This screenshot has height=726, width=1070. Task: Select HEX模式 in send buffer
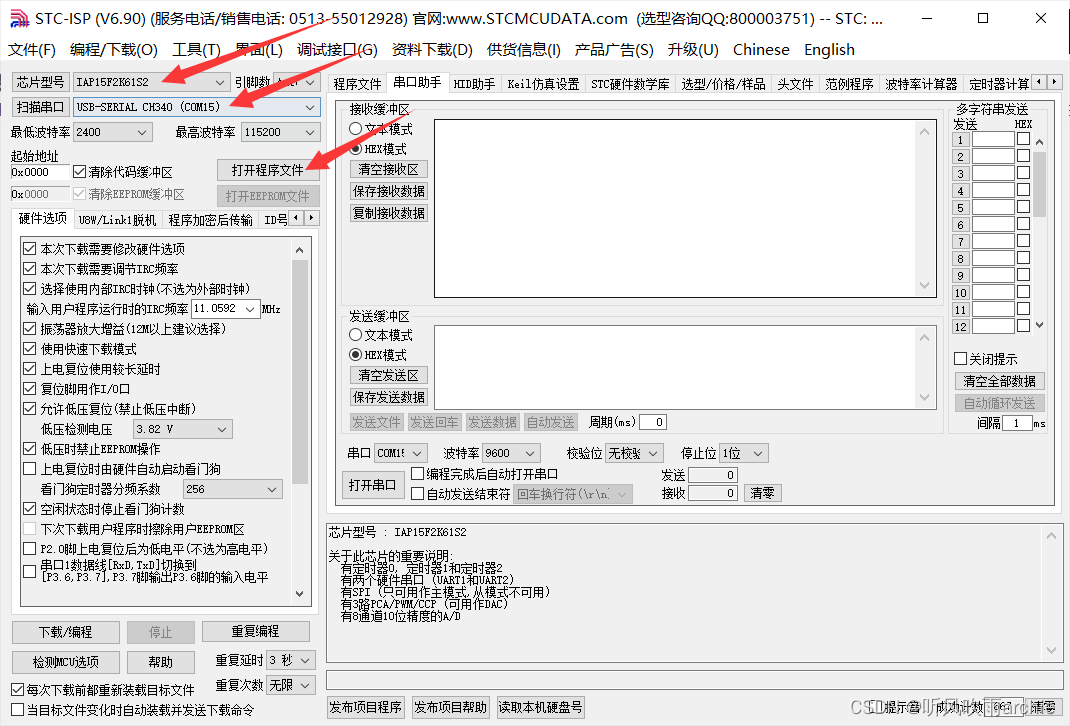click(x=377, y=355)
